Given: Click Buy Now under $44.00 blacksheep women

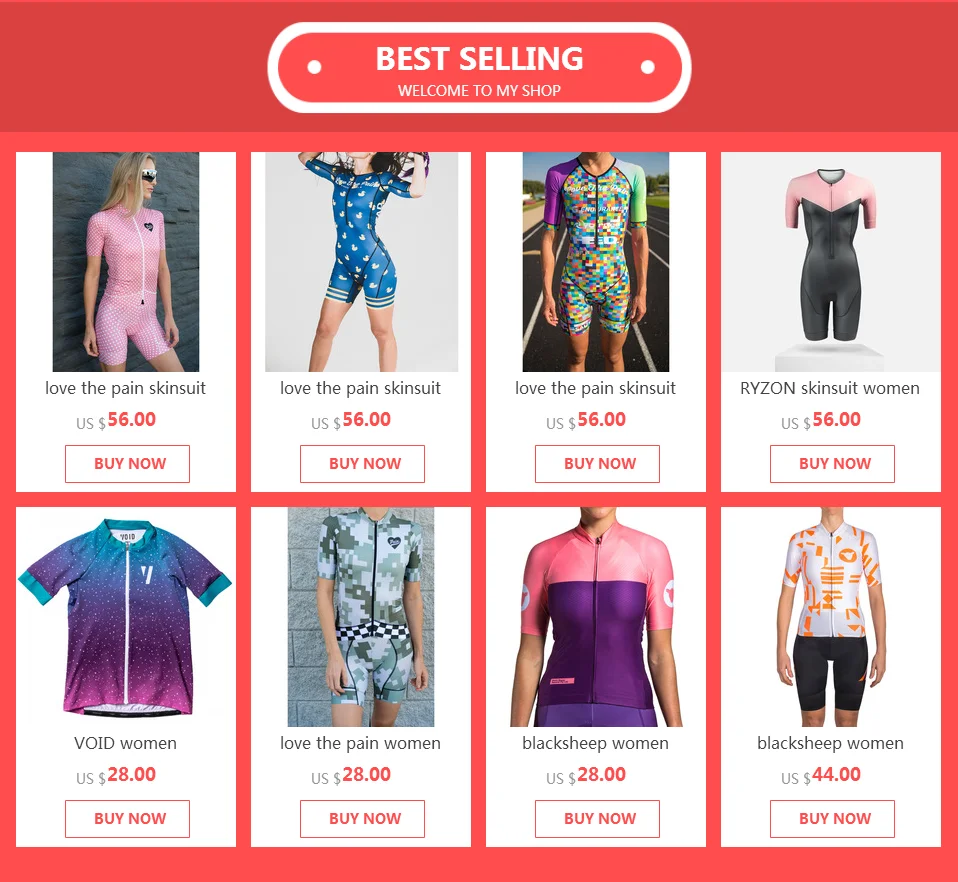Looking at the screenshot, I should [832, 818].
